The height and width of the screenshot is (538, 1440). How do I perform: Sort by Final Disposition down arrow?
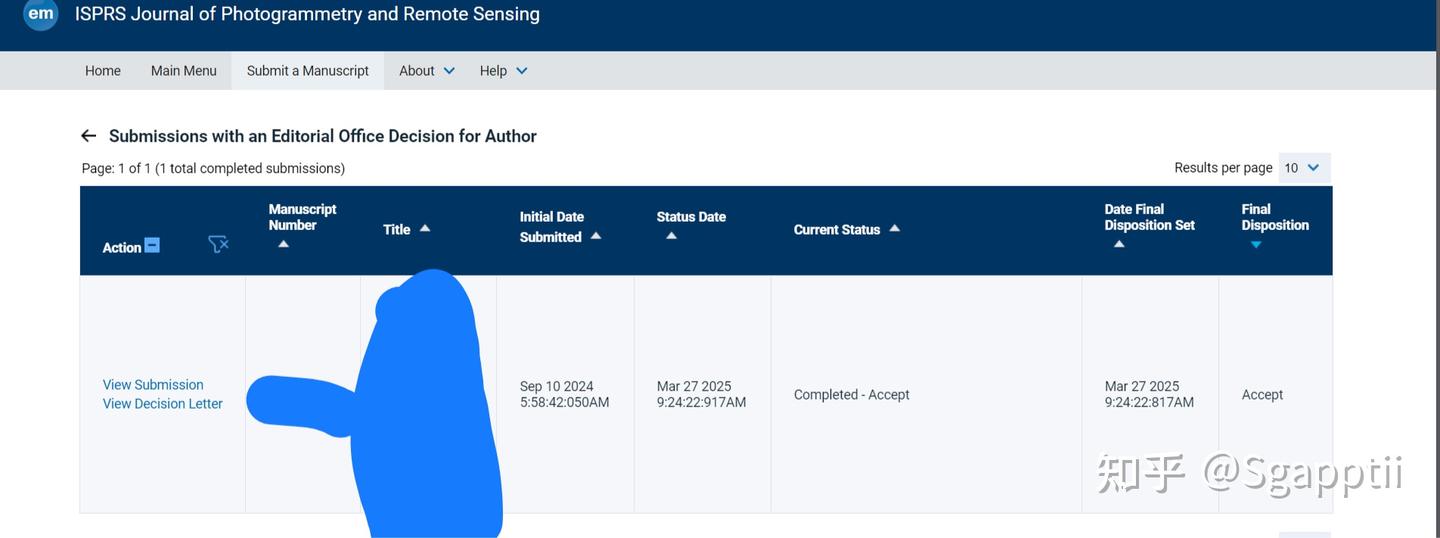(x=1256, y=245)
